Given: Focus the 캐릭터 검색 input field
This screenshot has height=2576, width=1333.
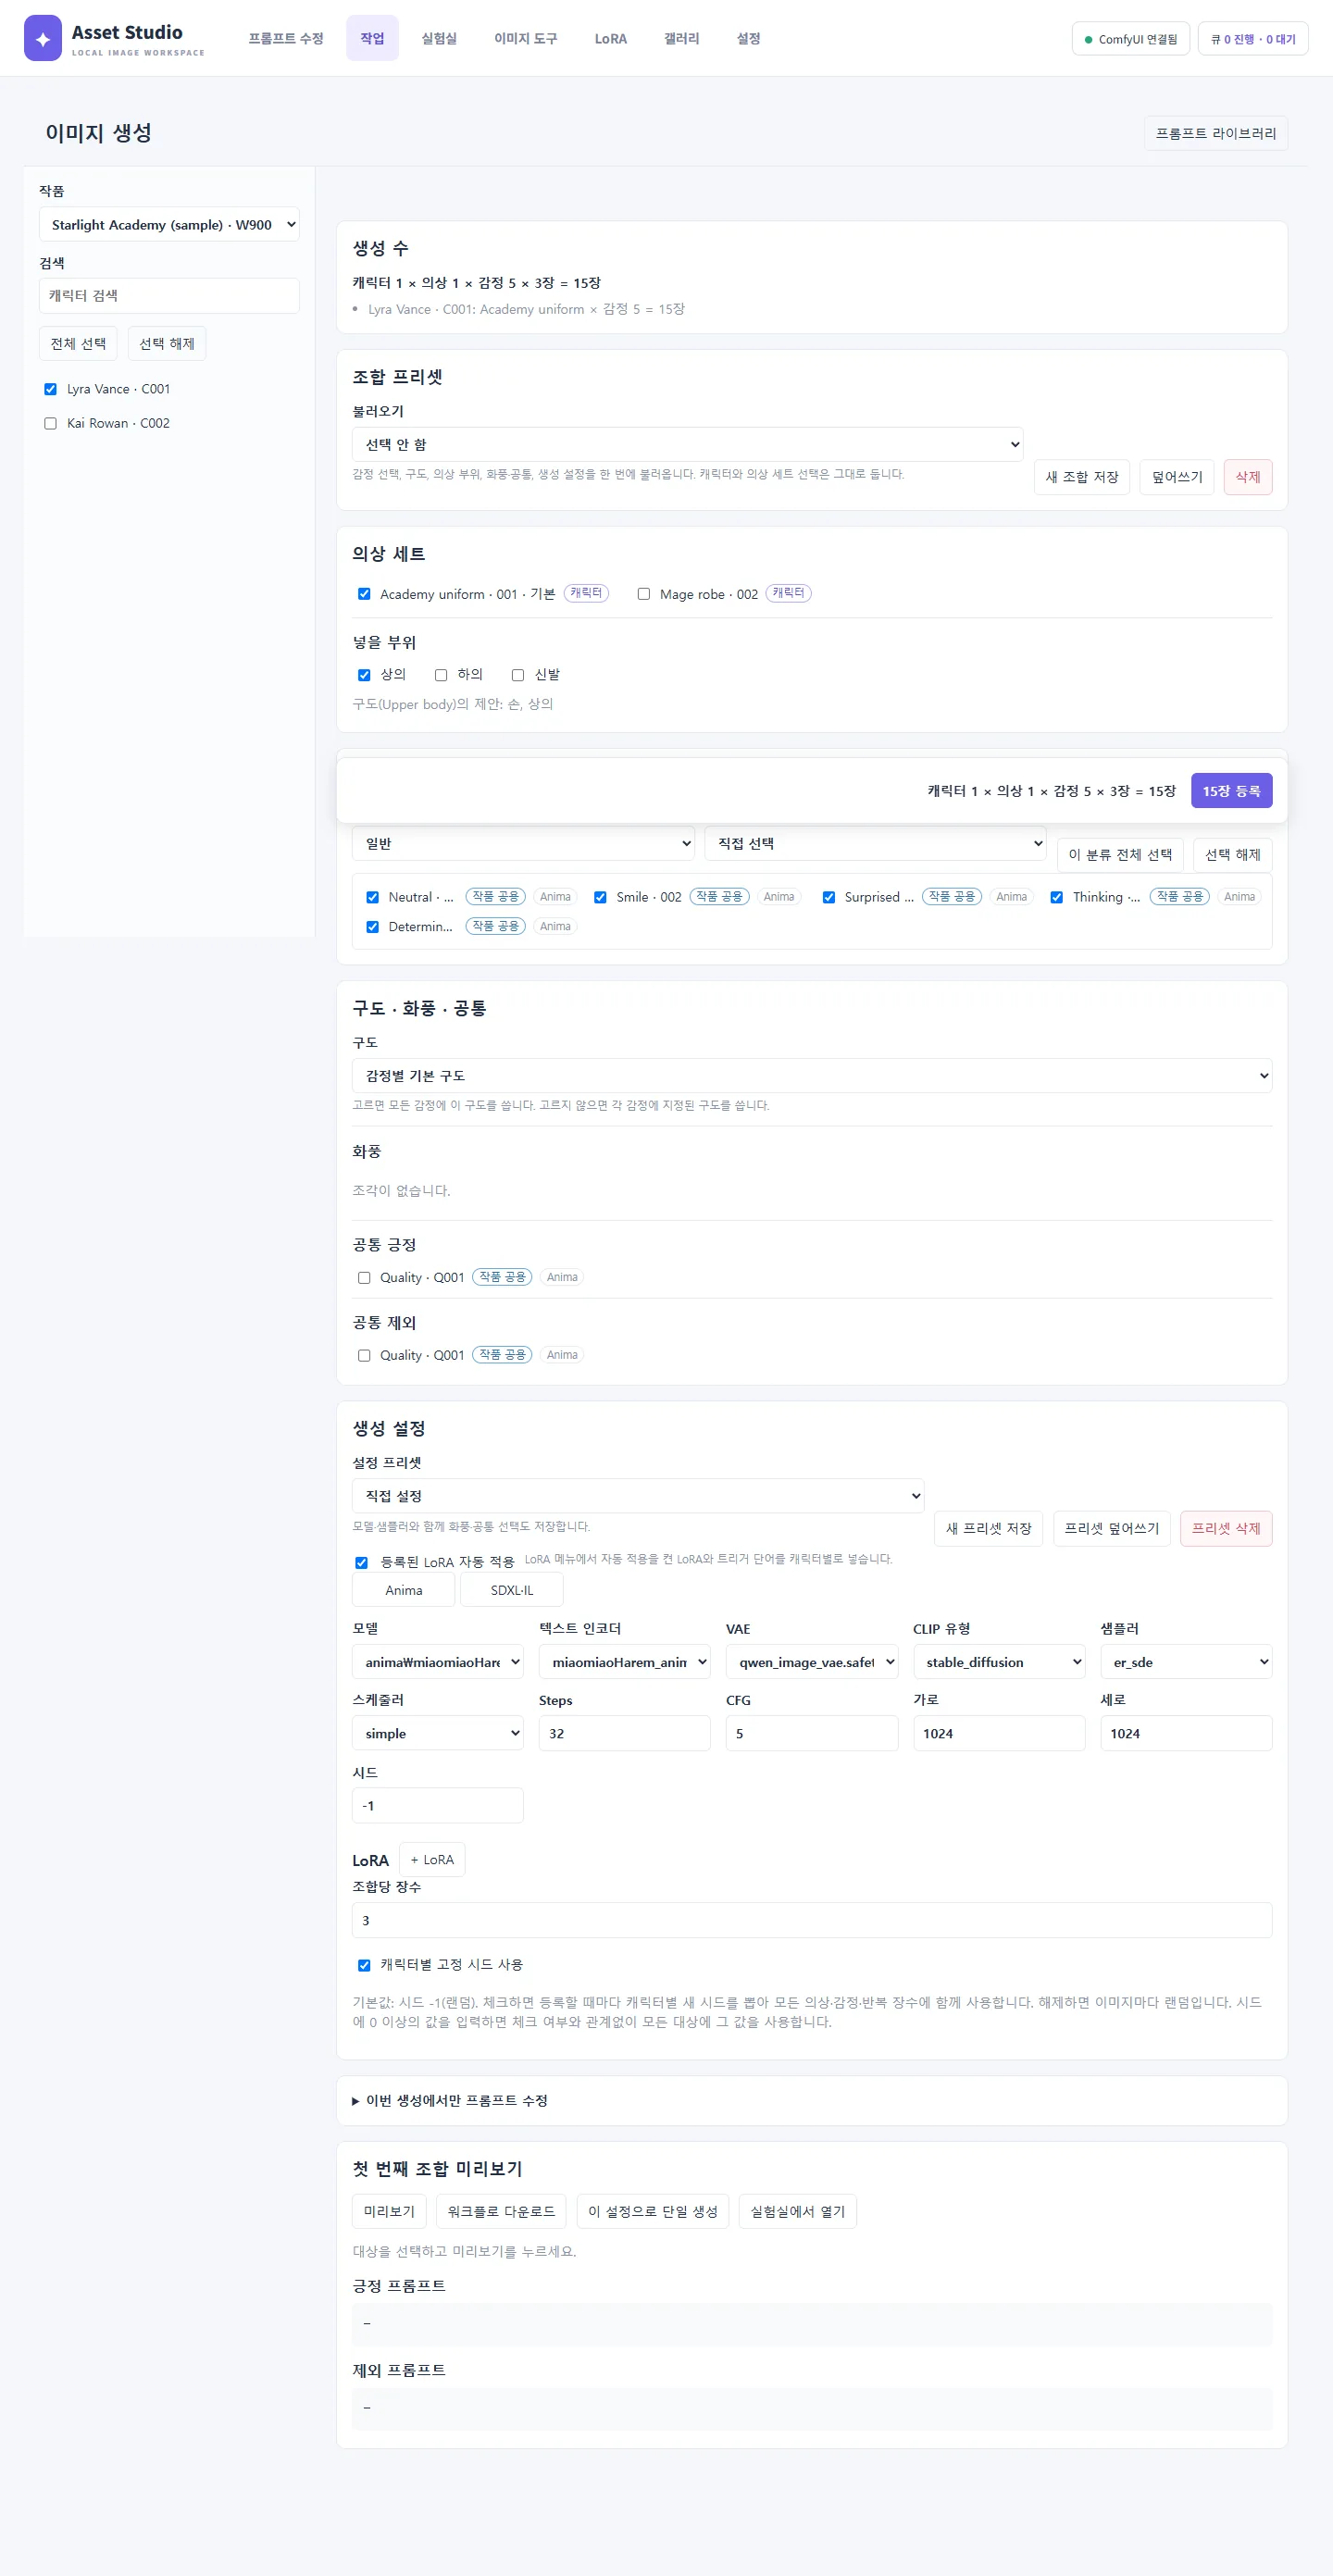Looking at the screenshot, I should pyautogui.click(x=169, y=296).
